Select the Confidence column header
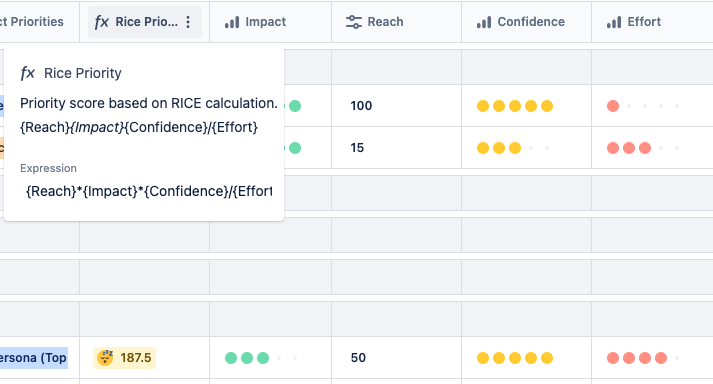This screenshot has height=384, width=713. click(527, 22)
